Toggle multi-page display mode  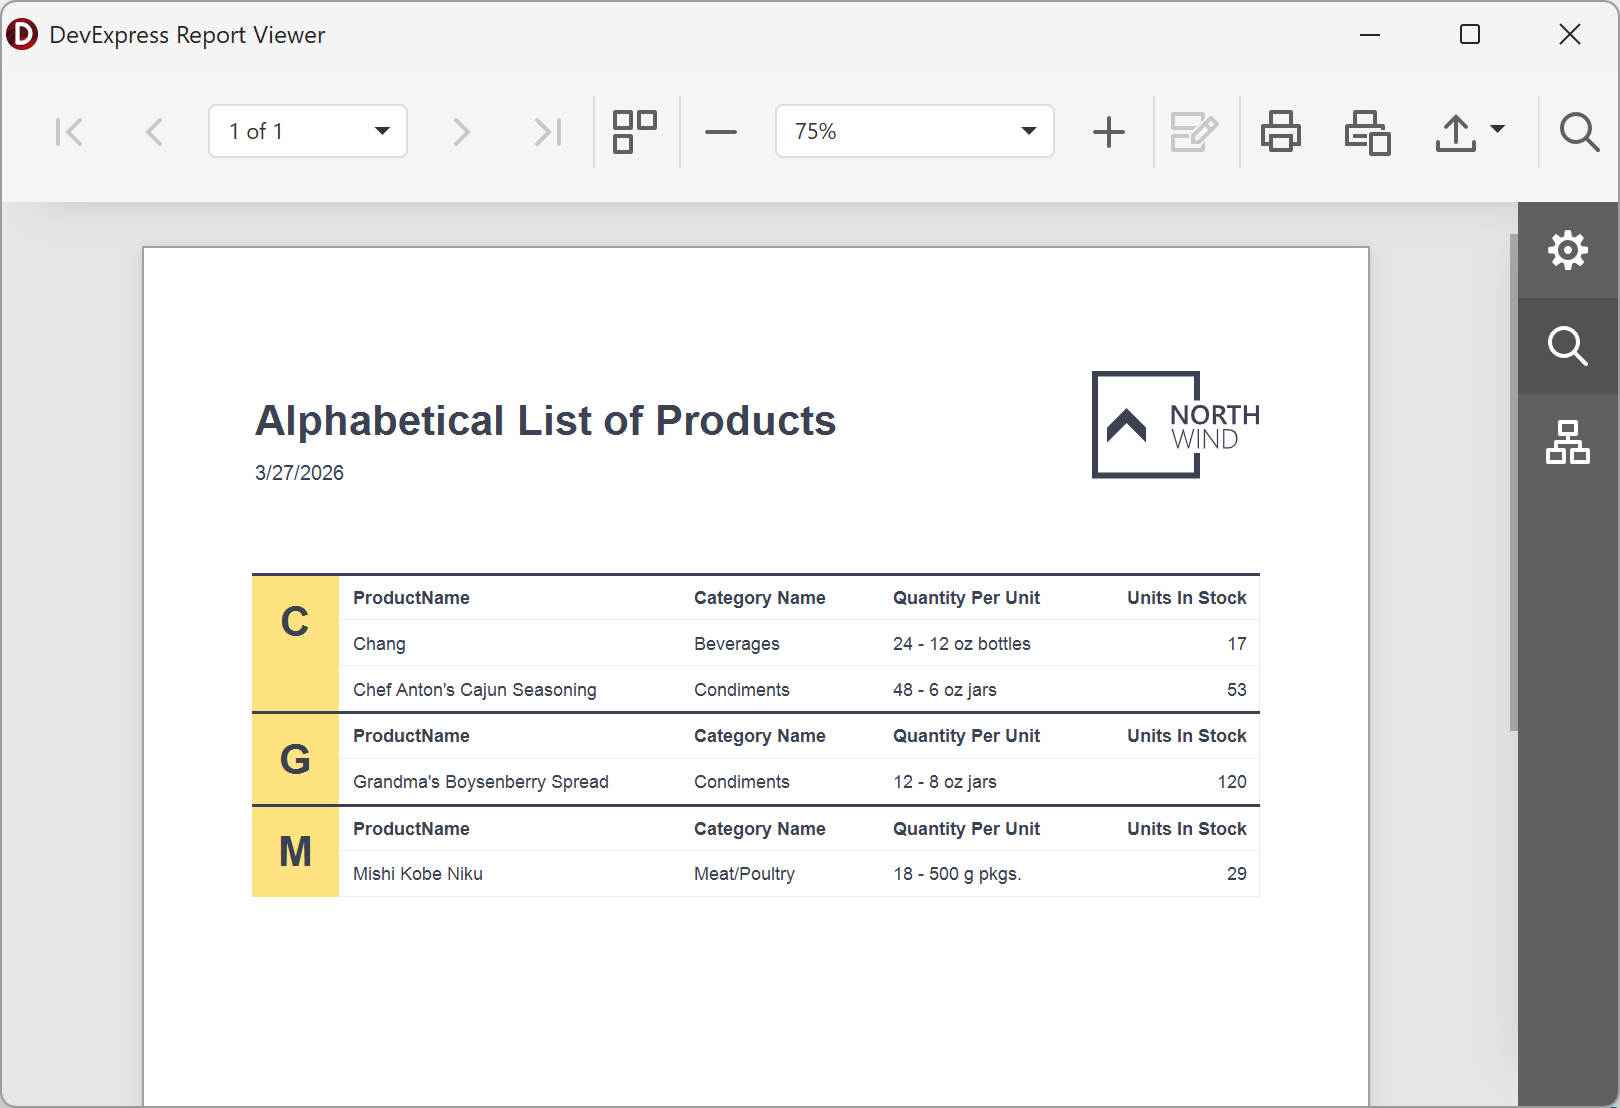pyautogui.click(x=635, y=132)
